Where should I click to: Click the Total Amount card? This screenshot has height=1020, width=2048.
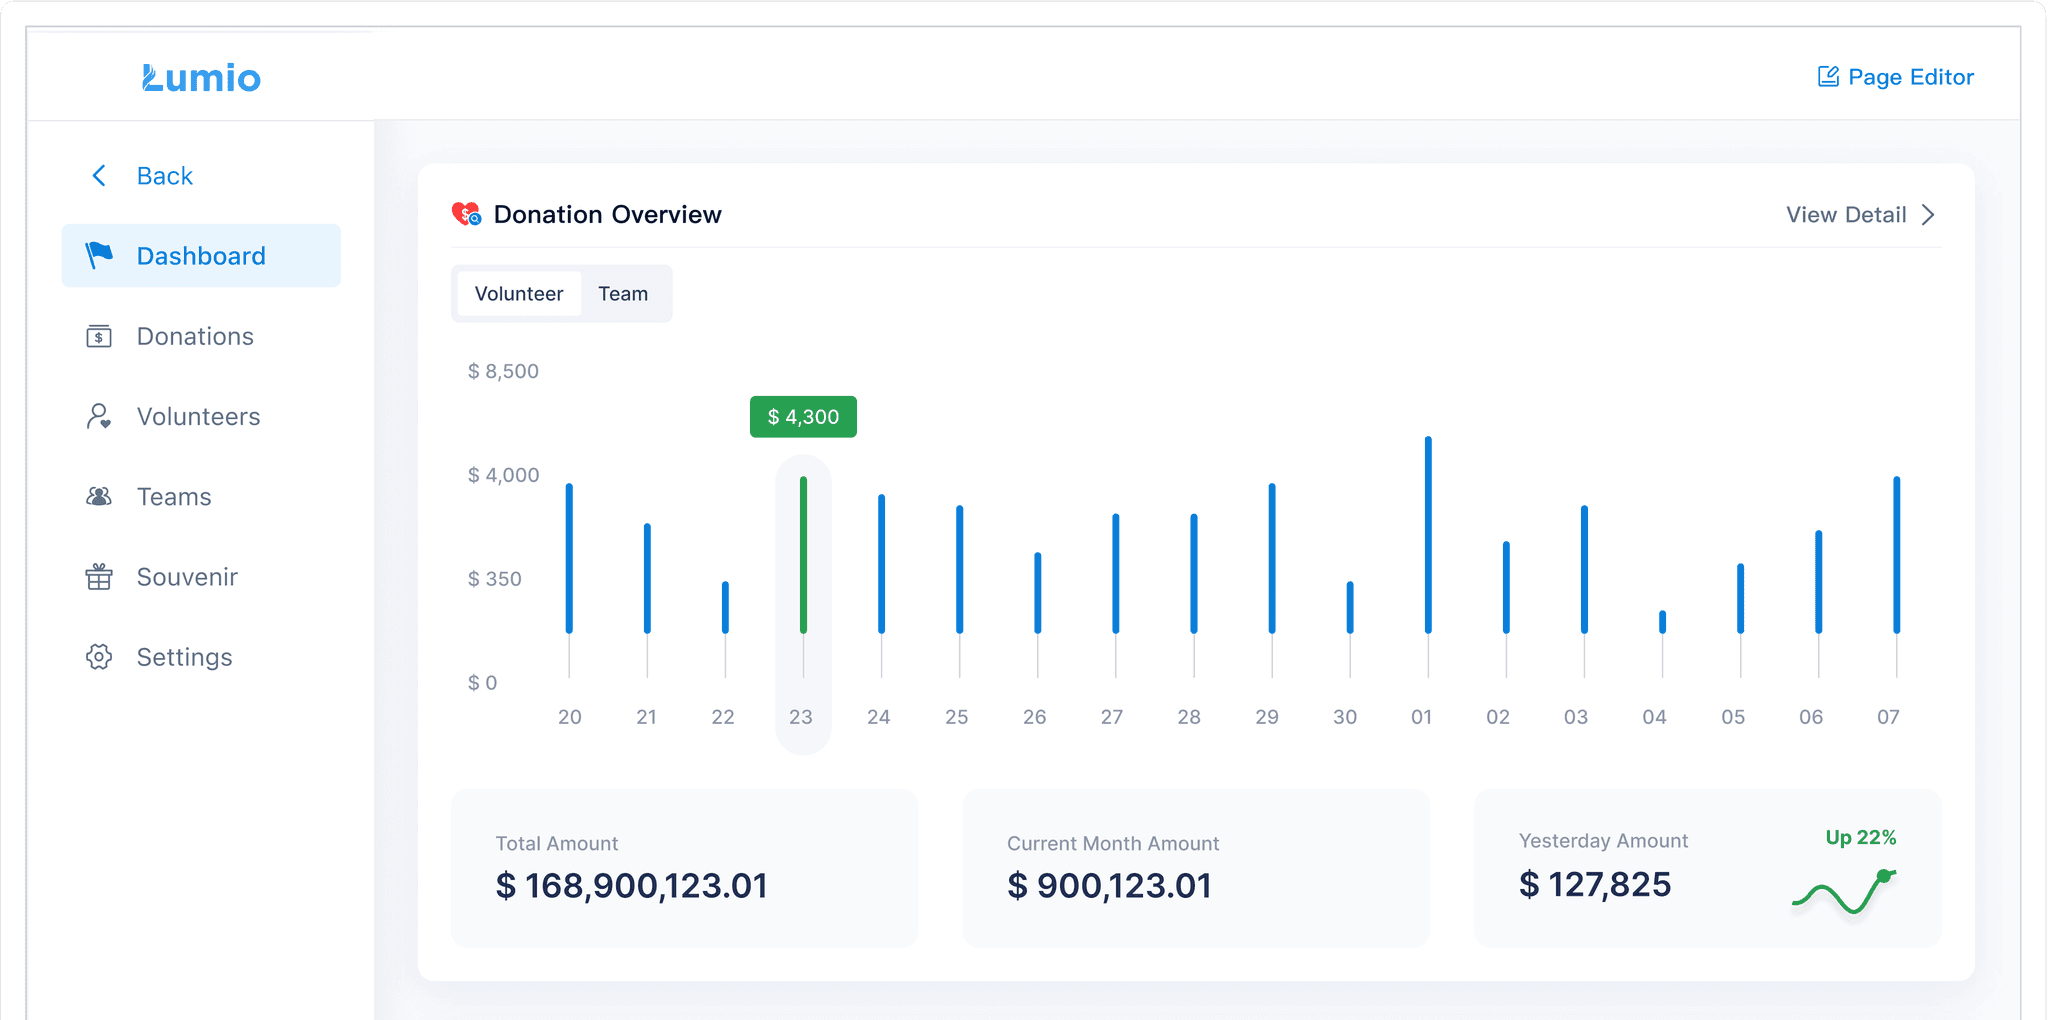(x=685, y=868)
